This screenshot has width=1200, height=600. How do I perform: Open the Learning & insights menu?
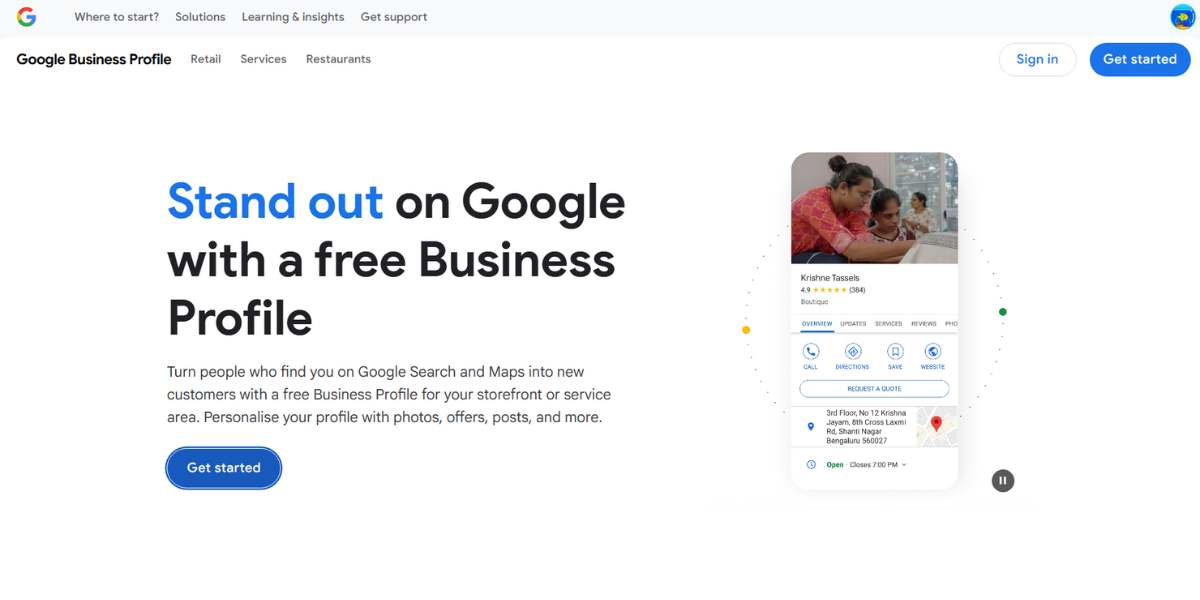(292, 16)
